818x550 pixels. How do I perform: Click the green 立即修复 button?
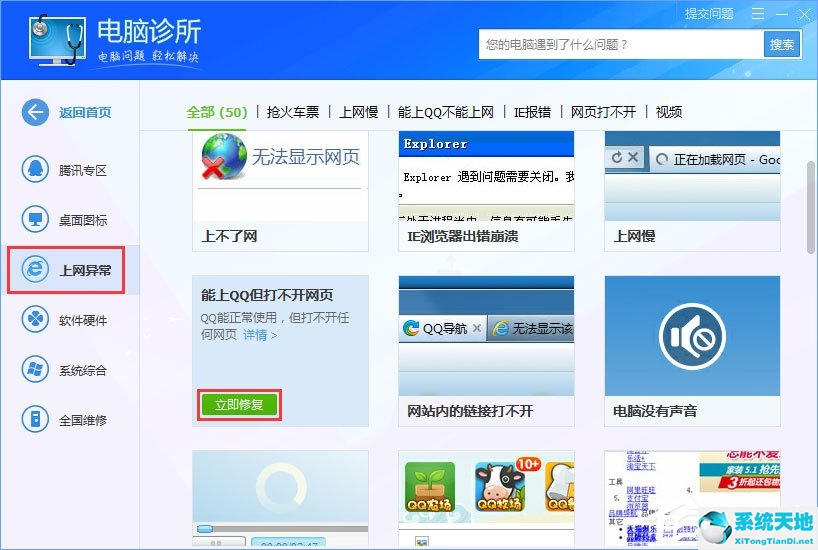coord(239,404)
